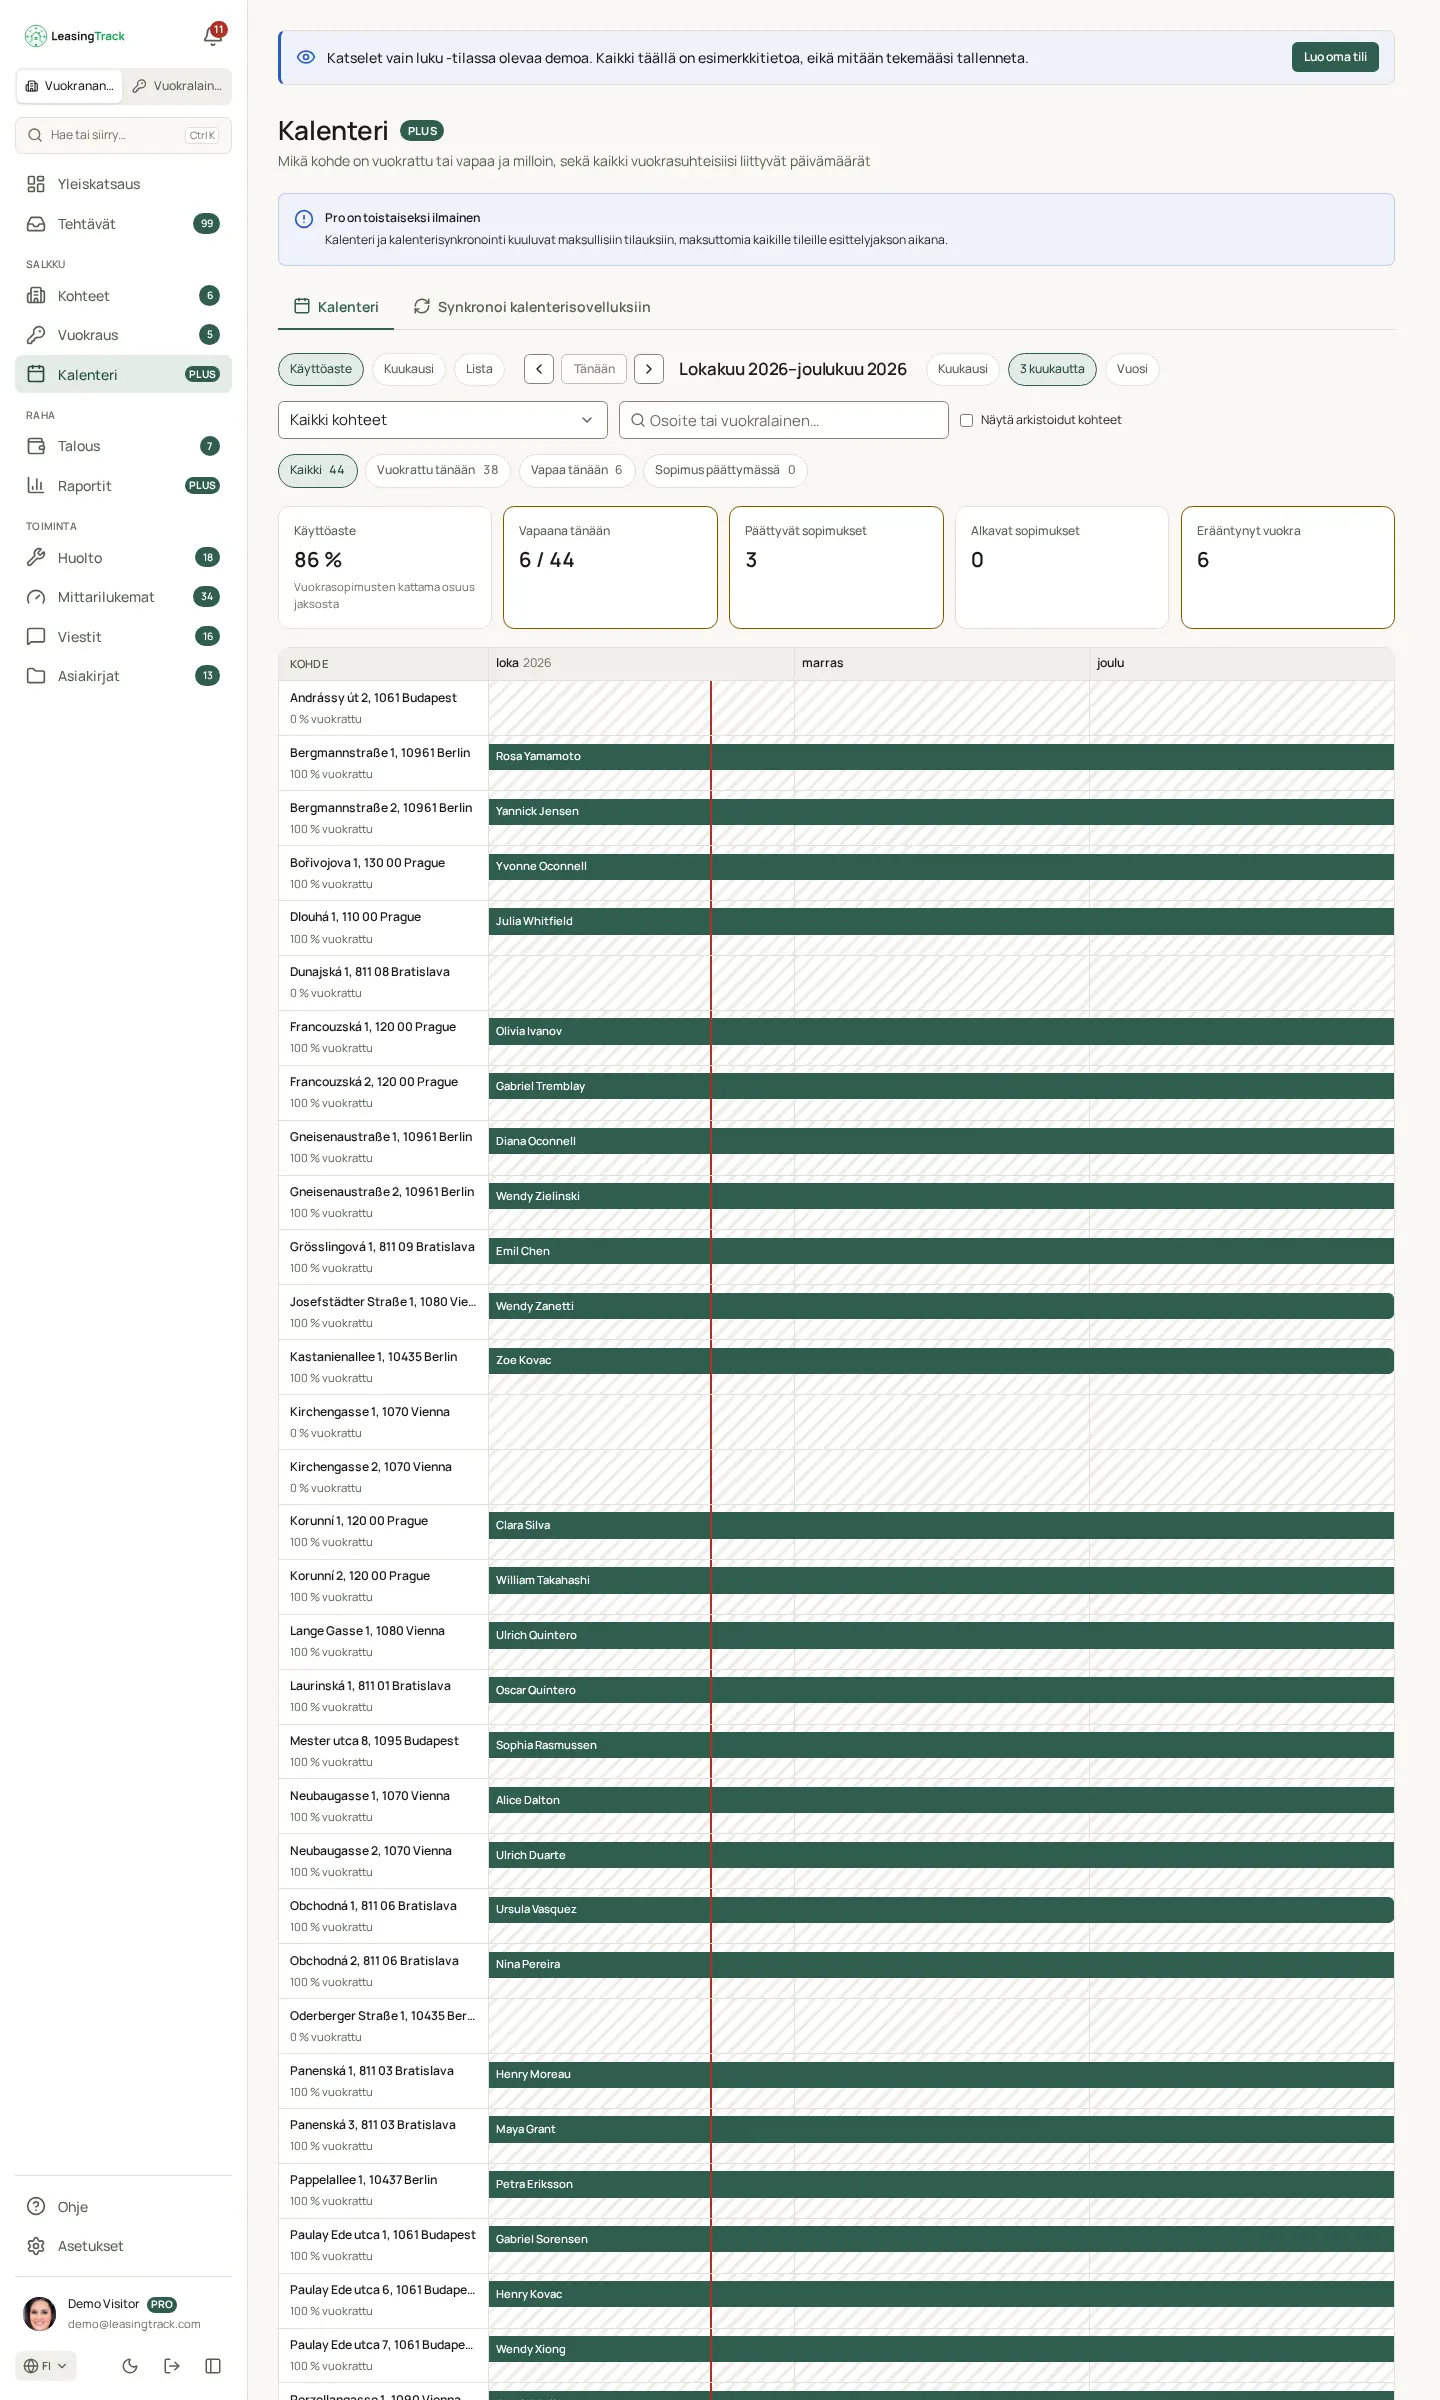Image resolution: width=1440 pixels, height=2400 pixels.
Task: Click the logout icon in sidebar footer
Action: 172,2366
